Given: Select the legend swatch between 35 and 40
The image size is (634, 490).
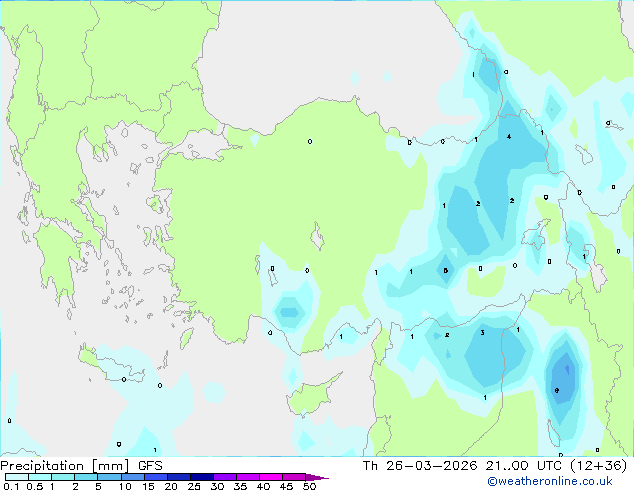Looking at the screenshot, I should coord(248,477).
